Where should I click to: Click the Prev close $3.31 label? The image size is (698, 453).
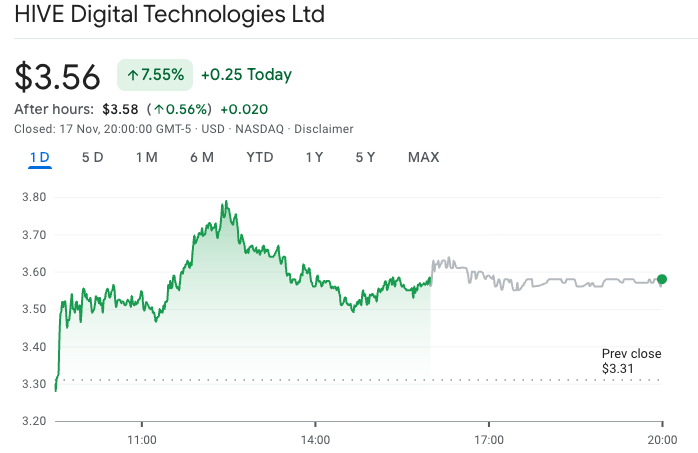[x=631, y=361]
